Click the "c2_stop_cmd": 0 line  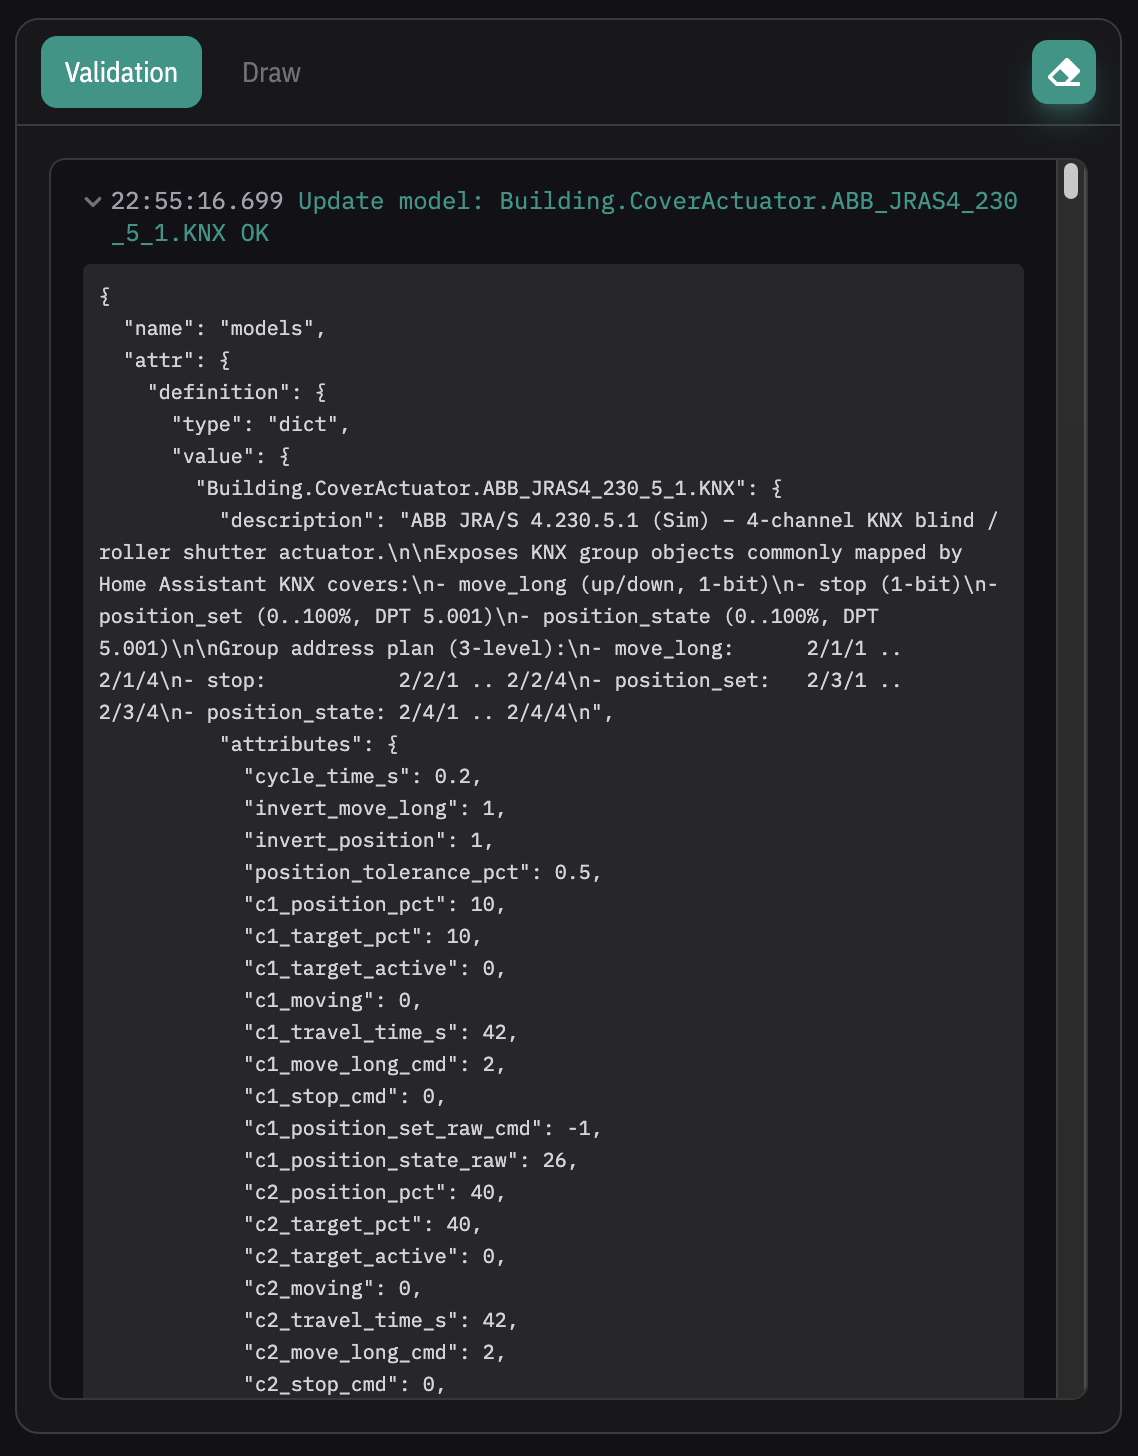point(344,1384)
